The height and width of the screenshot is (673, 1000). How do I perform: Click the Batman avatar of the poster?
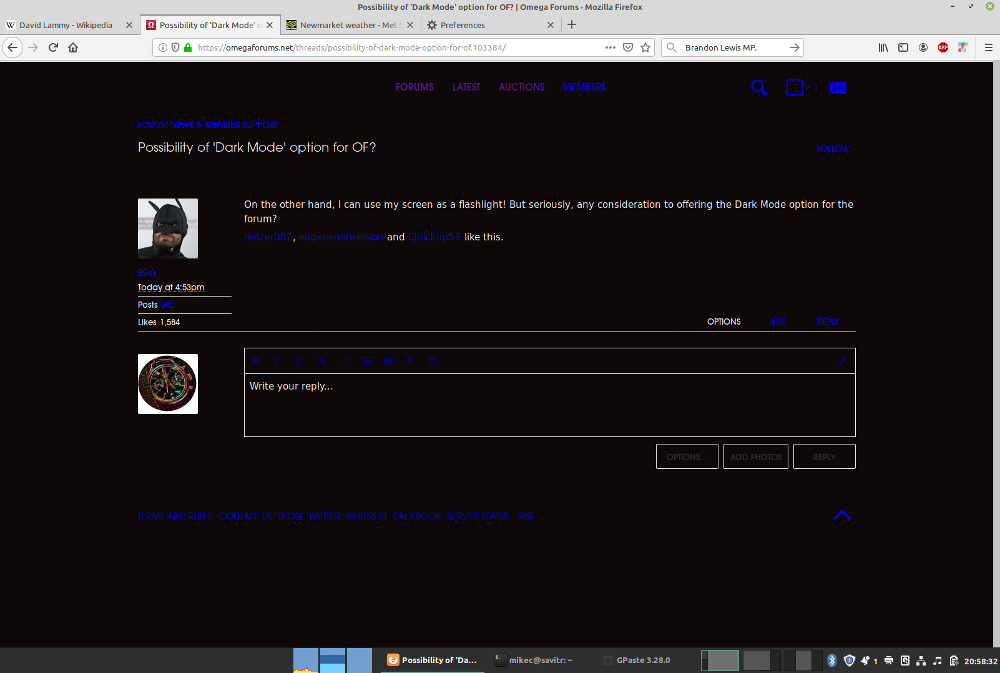tap(167, 229)
